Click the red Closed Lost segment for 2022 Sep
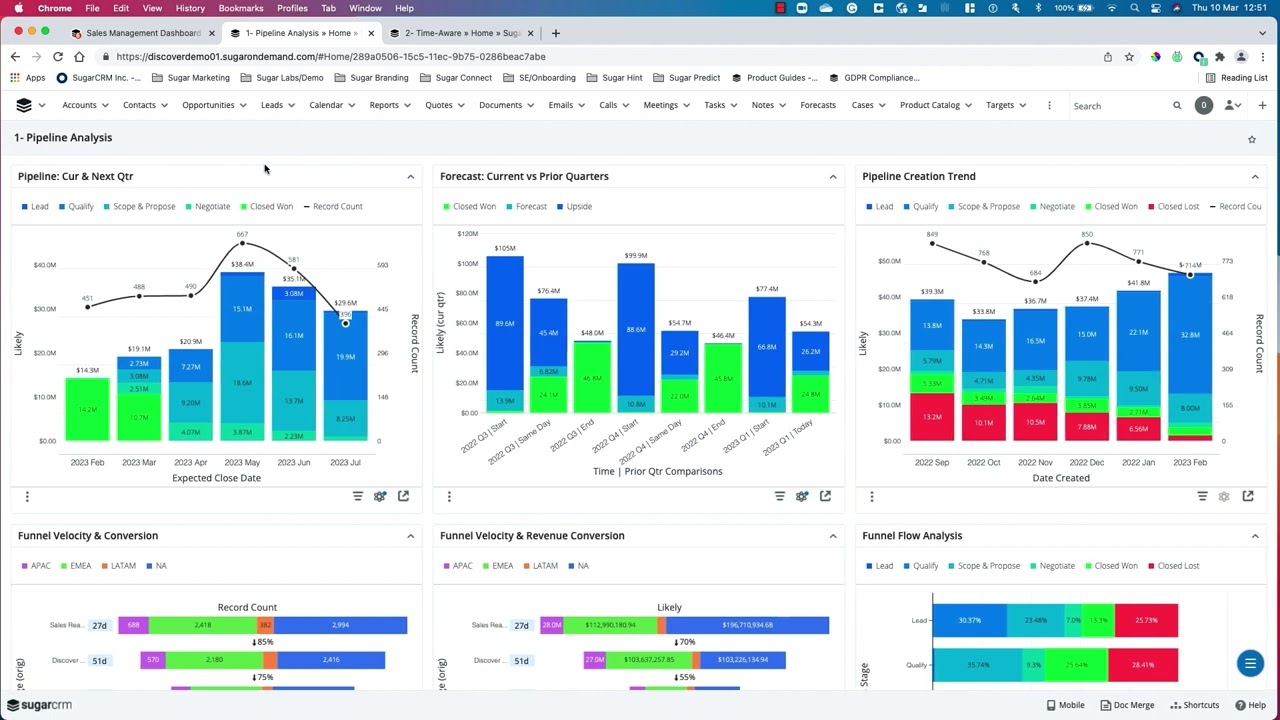Screen dimensions: 1280x720 coord(932,417)
